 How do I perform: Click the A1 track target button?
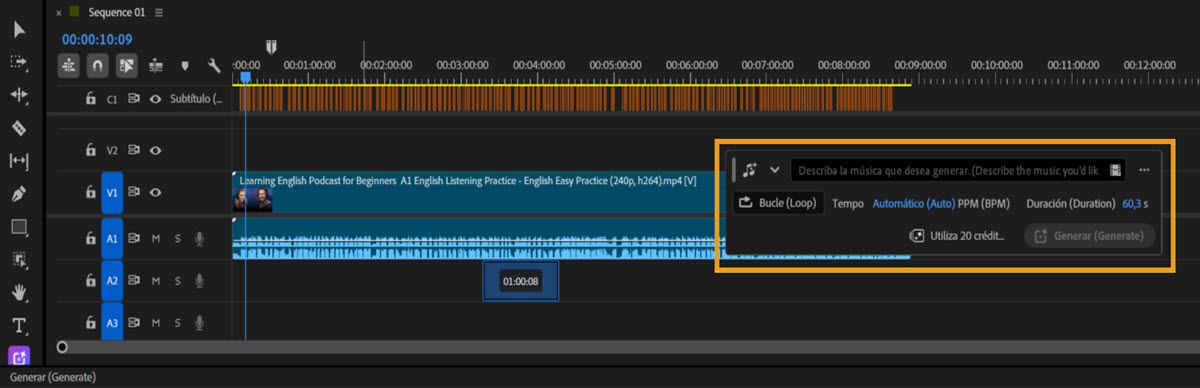[x=112, y=239]
